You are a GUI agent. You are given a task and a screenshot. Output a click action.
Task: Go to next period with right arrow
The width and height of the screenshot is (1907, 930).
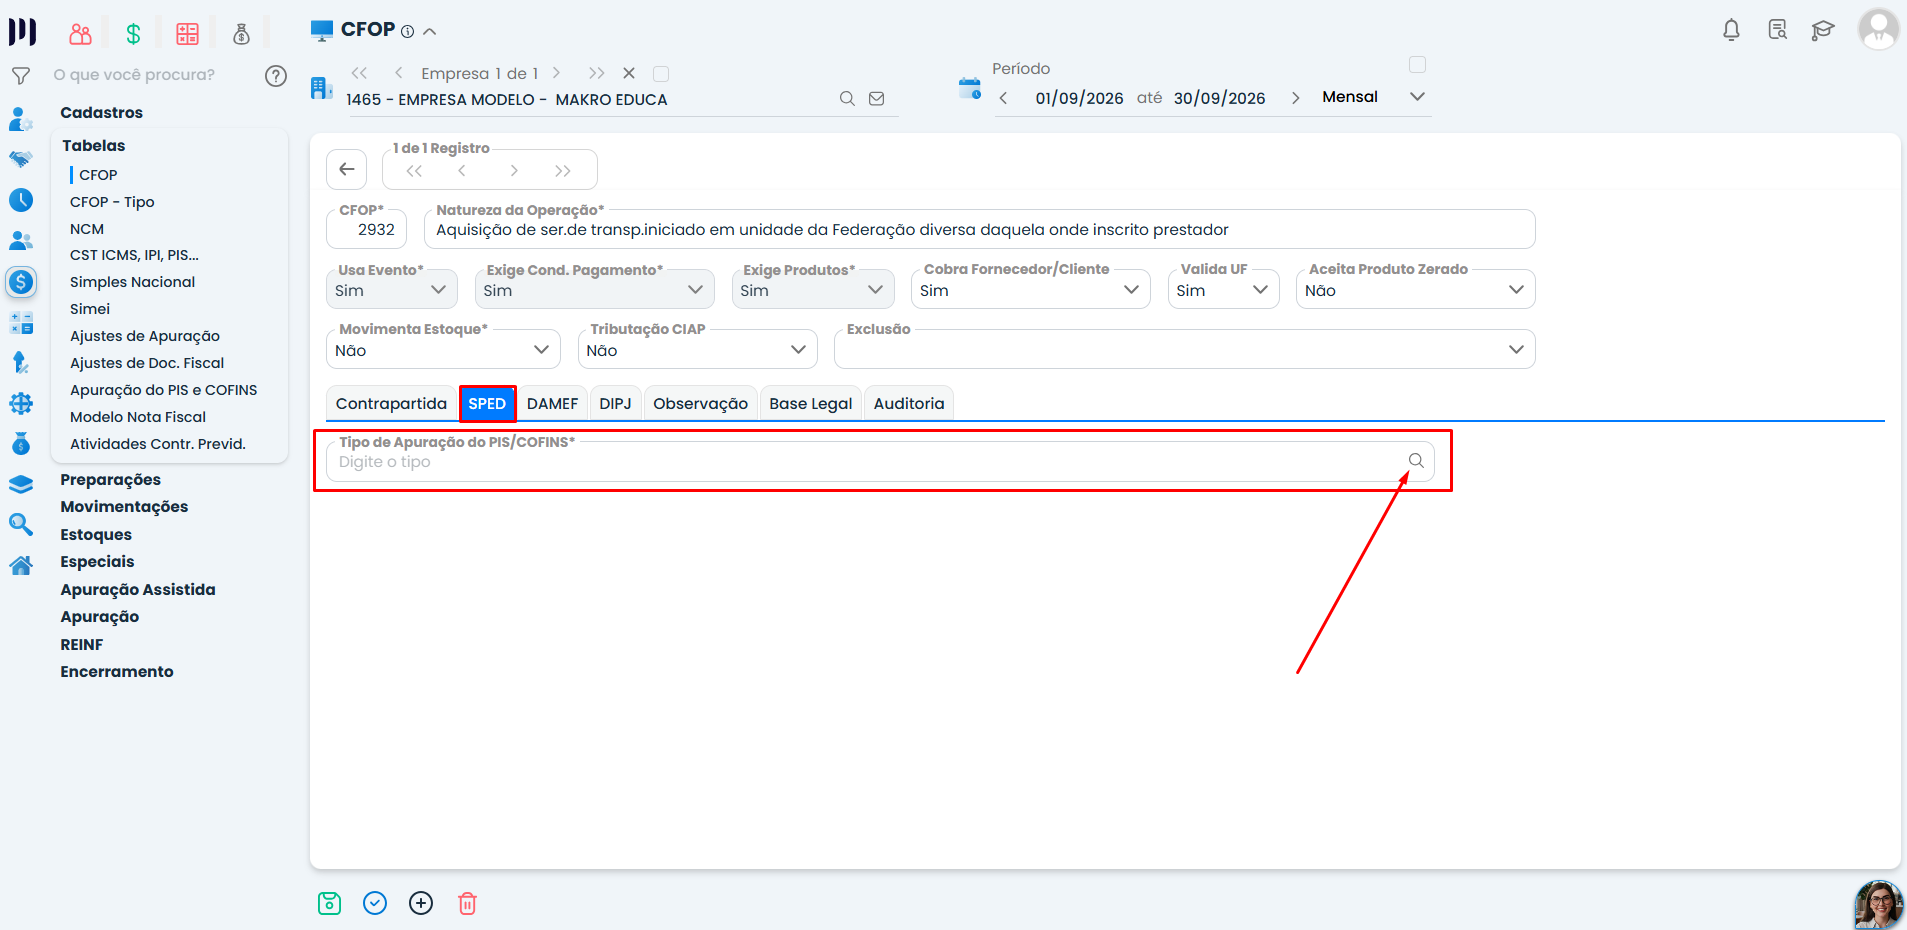click(1295, 98)
